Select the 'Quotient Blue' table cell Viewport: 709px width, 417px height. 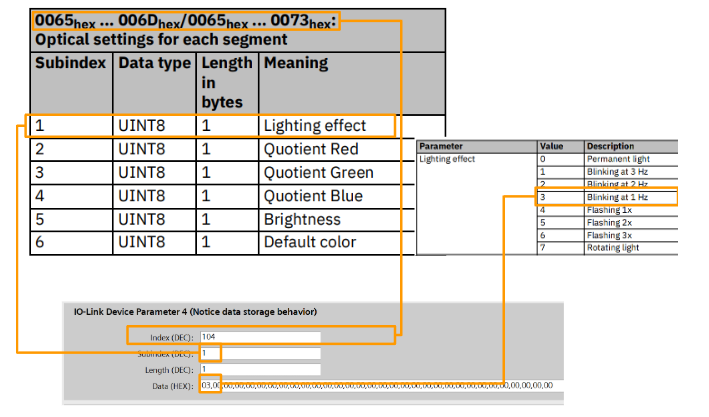pyautogui.click(x=312, y=196)
